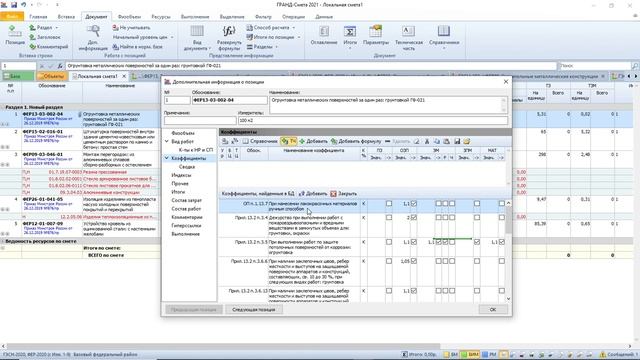
Task: Switch to the Объекты tab
Action: (52, 76)
